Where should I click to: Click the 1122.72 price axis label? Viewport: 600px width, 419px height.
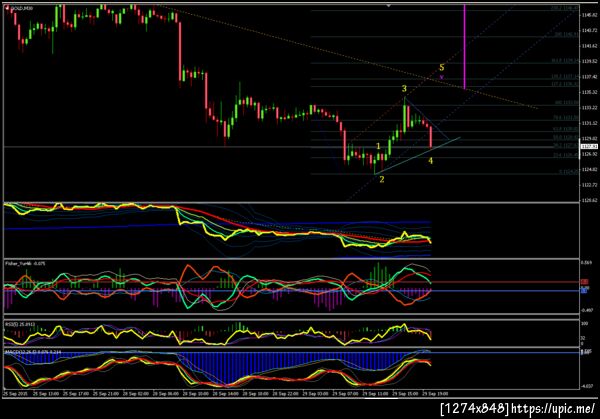point(590,185)
